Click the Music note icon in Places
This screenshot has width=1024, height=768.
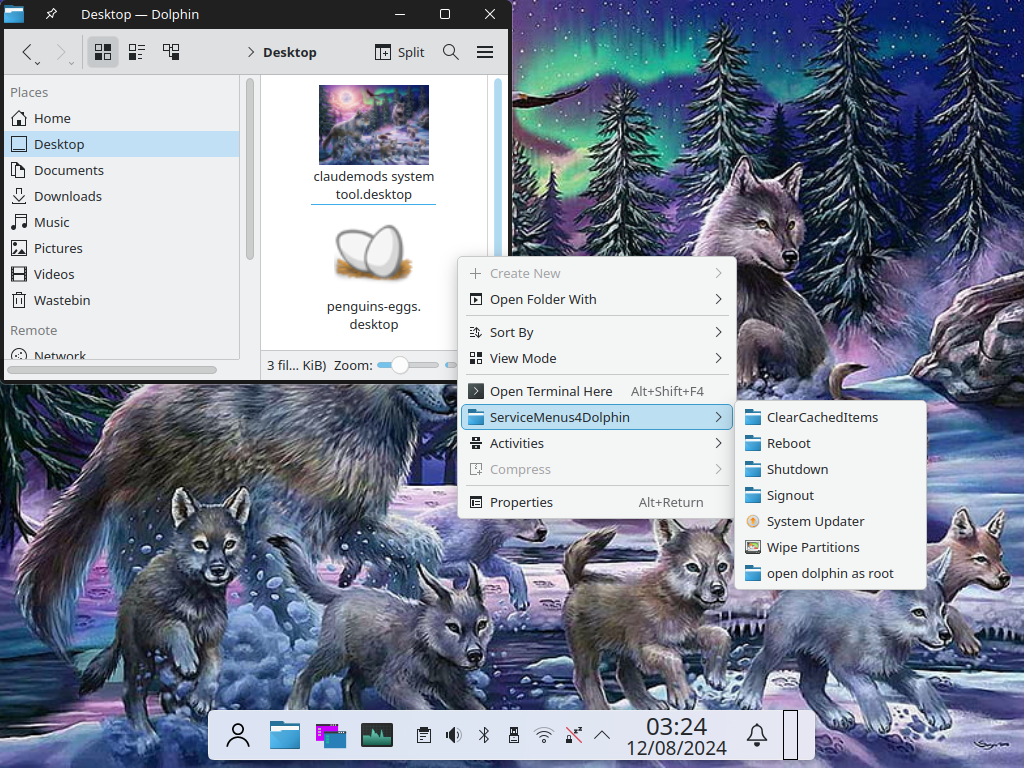tap(19, 223)
